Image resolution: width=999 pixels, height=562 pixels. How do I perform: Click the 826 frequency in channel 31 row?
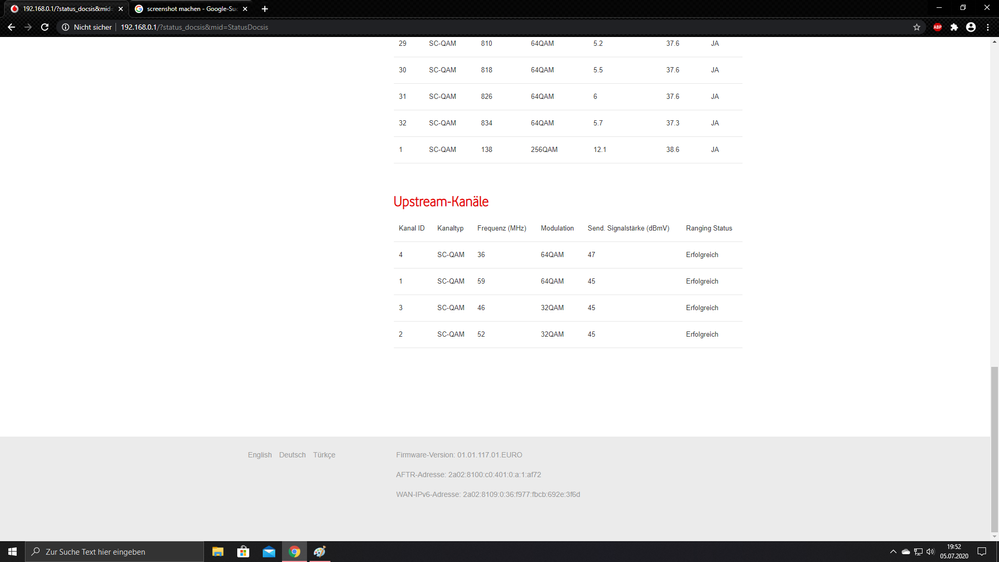[486, 97]
